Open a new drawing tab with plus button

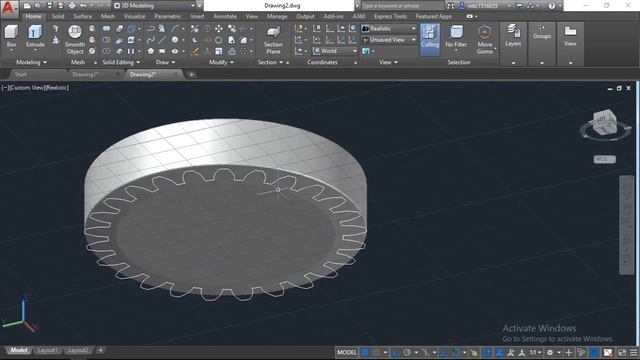point(191,74)
